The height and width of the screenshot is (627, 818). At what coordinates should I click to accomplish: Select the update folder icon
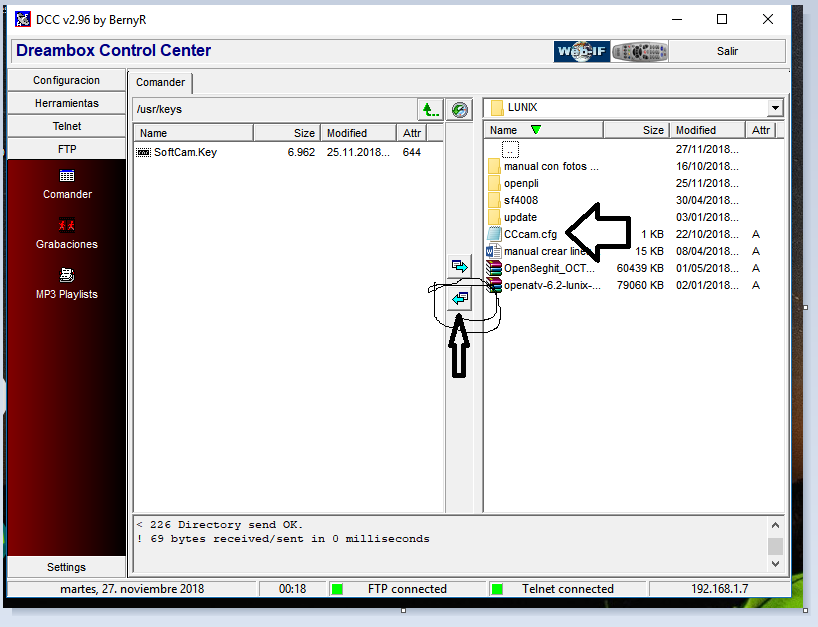coord(494,217)
